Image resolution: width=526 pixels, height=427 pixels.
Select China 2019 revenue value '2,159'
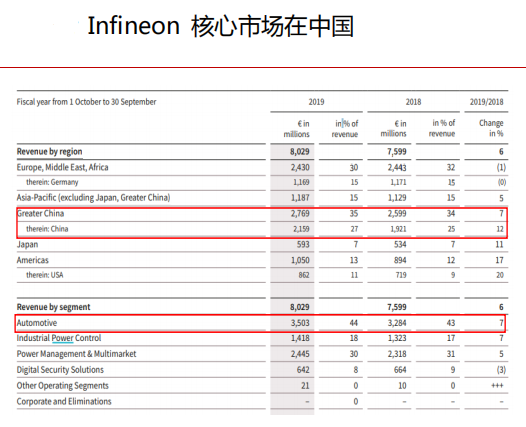pyautogui.click(x=301, y=229)
